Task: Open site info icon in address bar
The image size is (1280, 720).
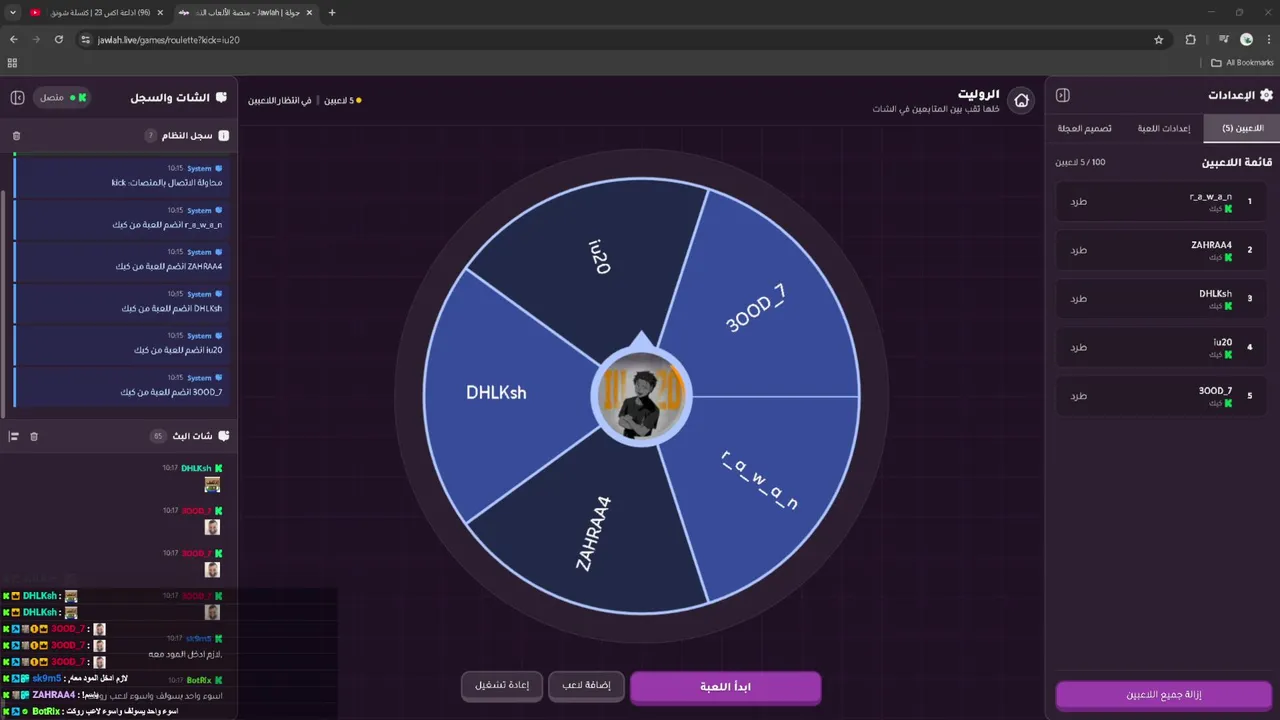Action: click(86, 39)
